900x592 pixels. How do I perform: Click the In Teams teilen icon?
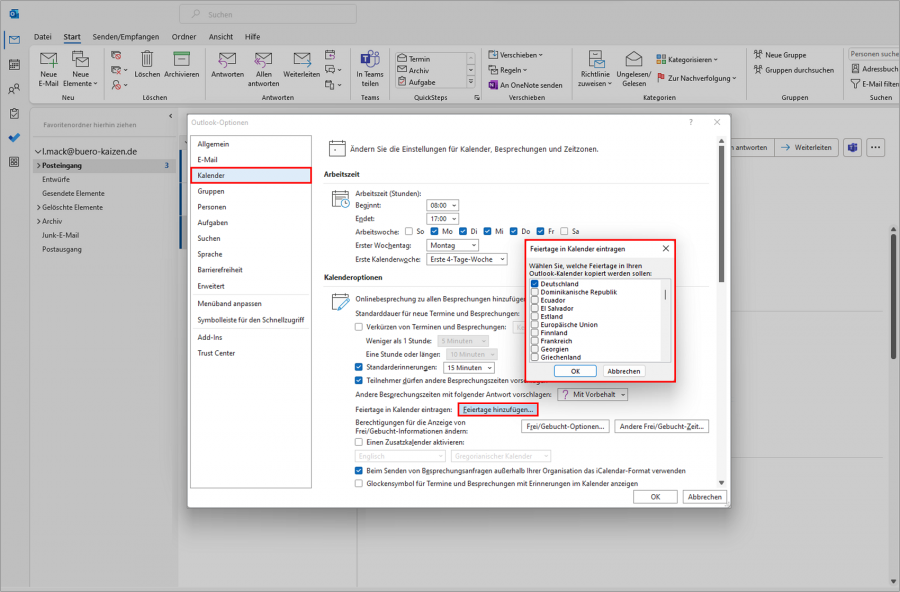pos(370,66)
